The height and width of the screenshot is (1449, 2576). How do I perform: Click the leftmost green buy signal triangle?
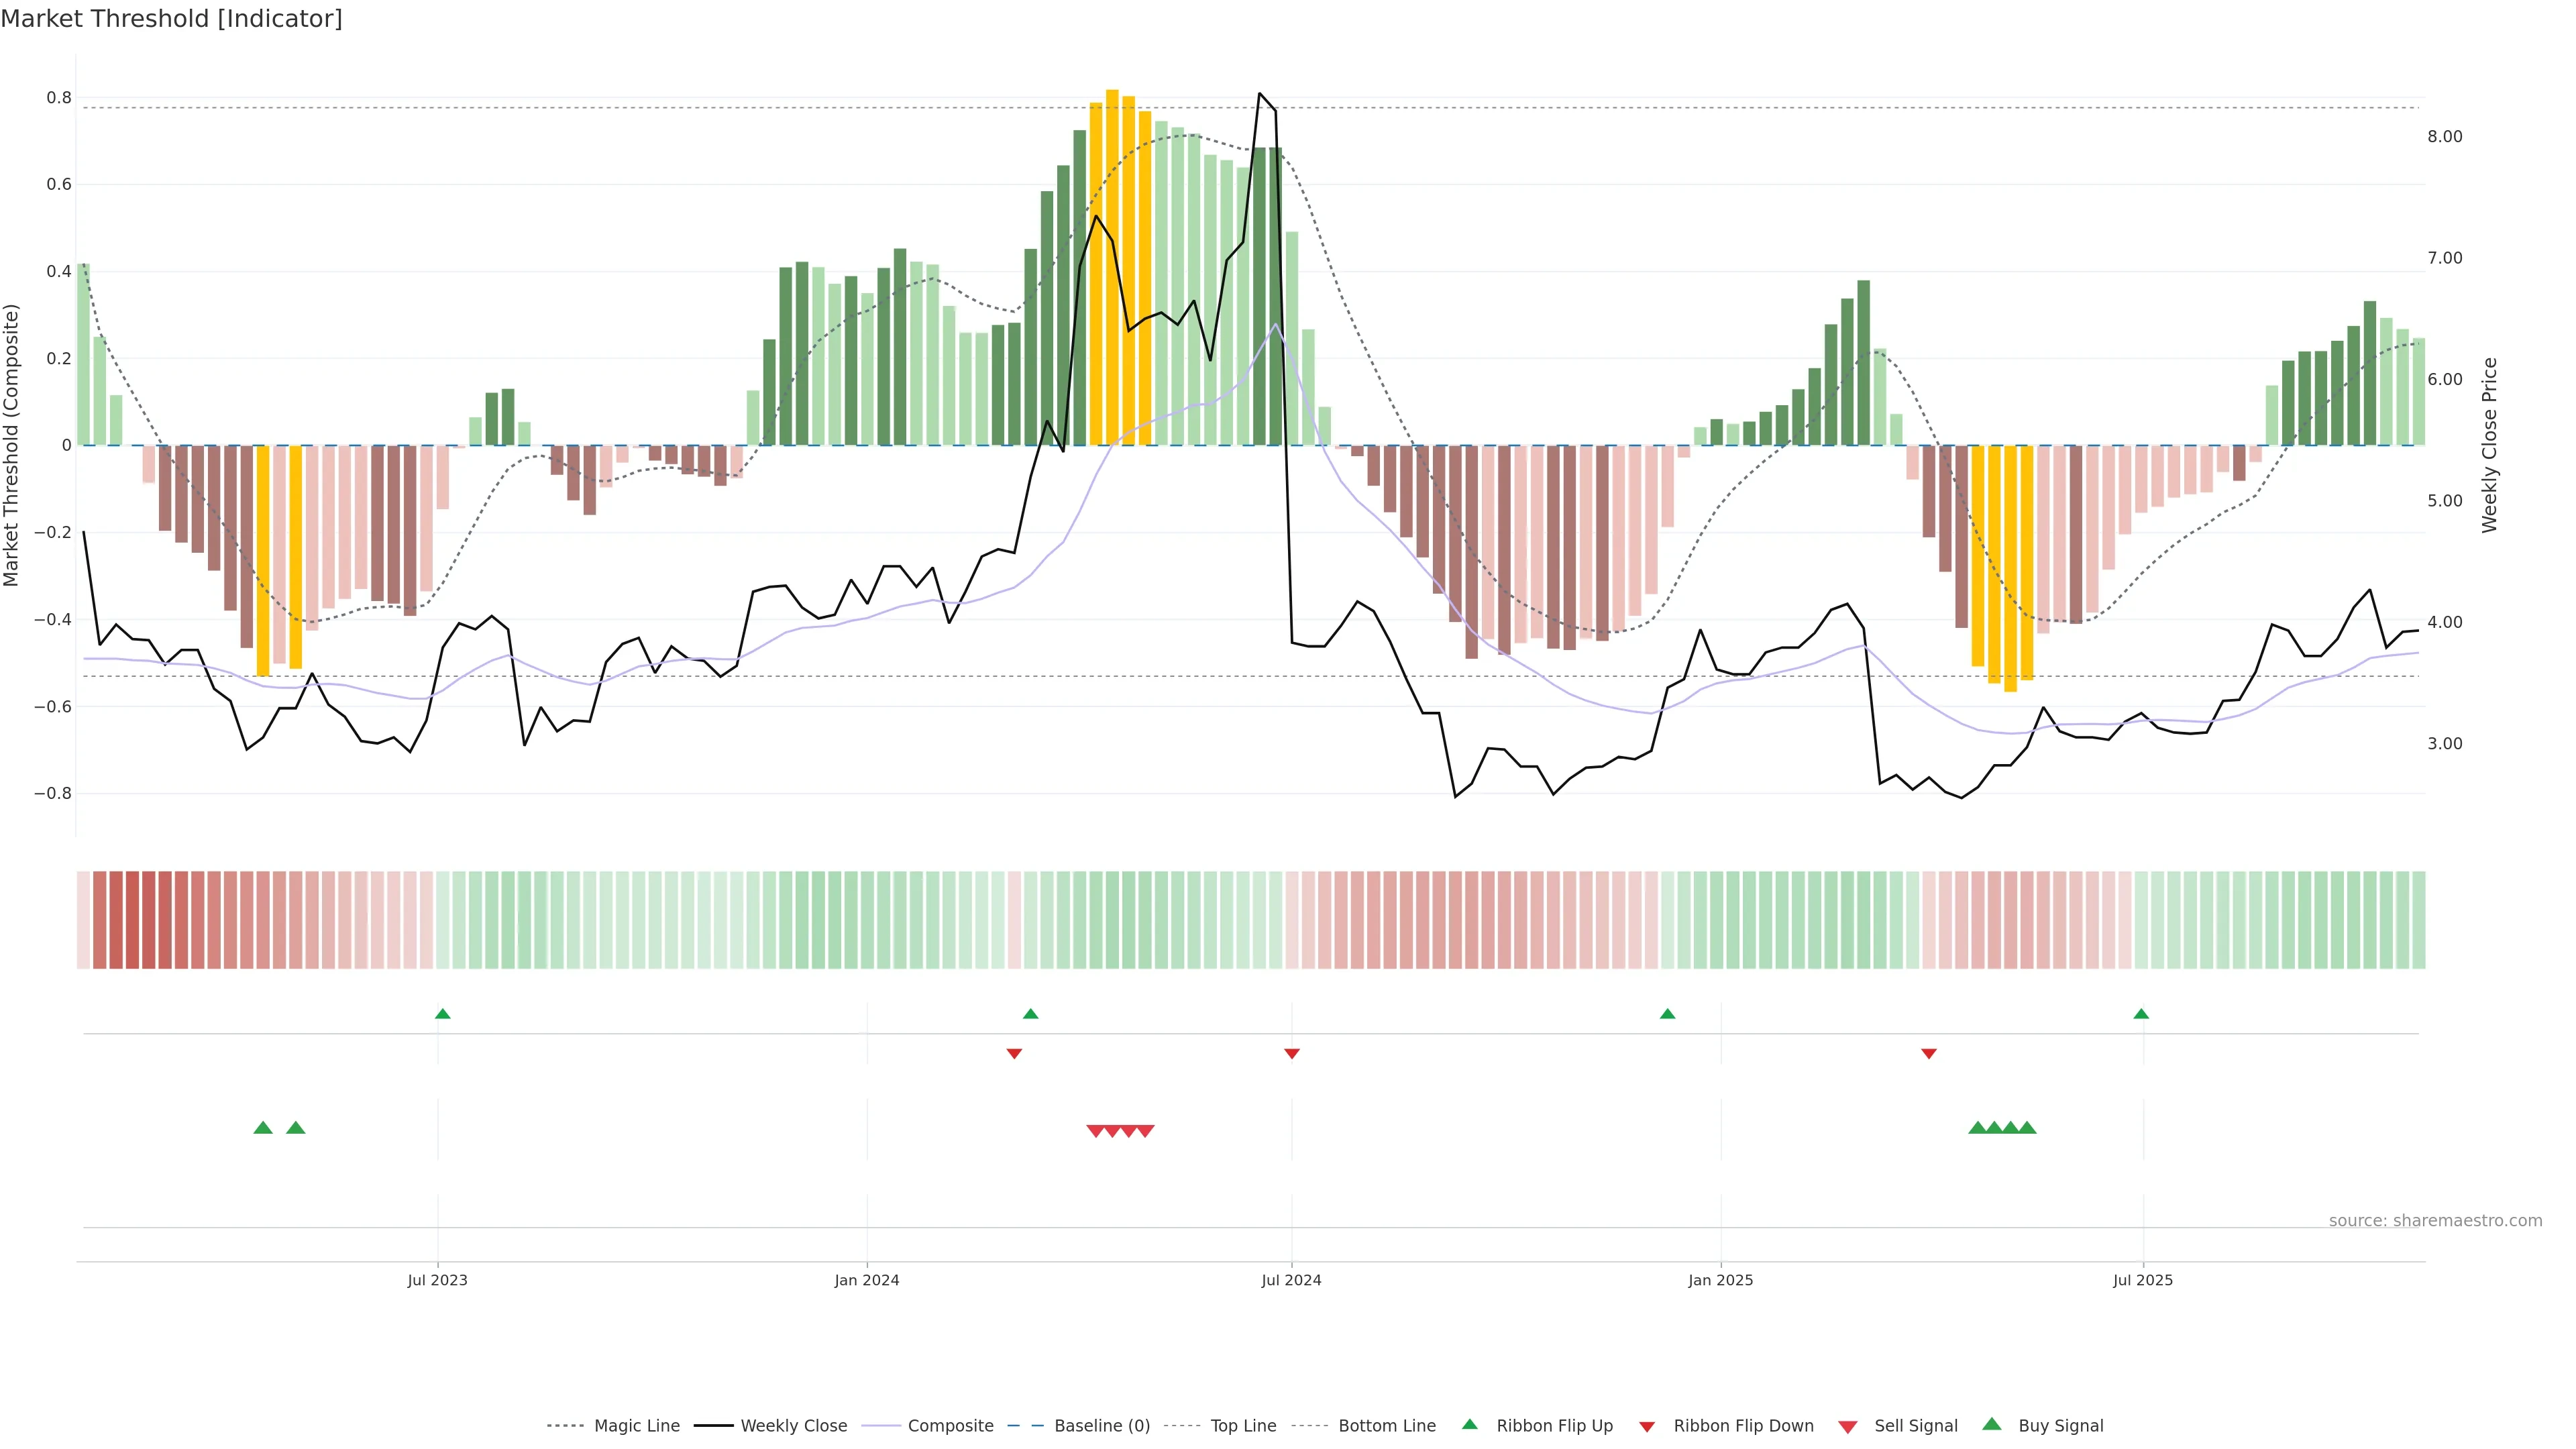click(263, 1128)
